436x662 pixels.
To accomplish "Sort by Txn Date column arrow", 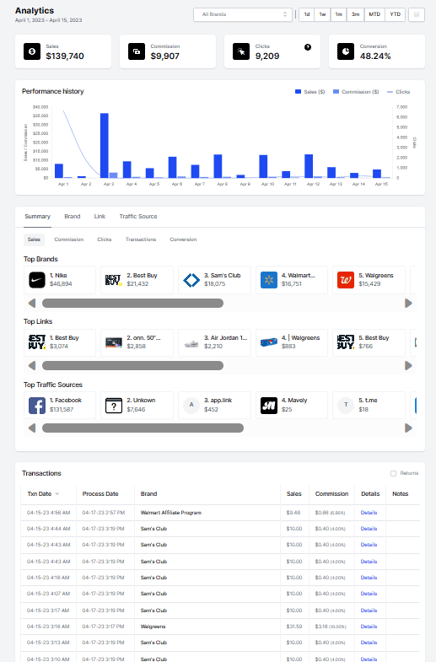I will click(57, 494).
